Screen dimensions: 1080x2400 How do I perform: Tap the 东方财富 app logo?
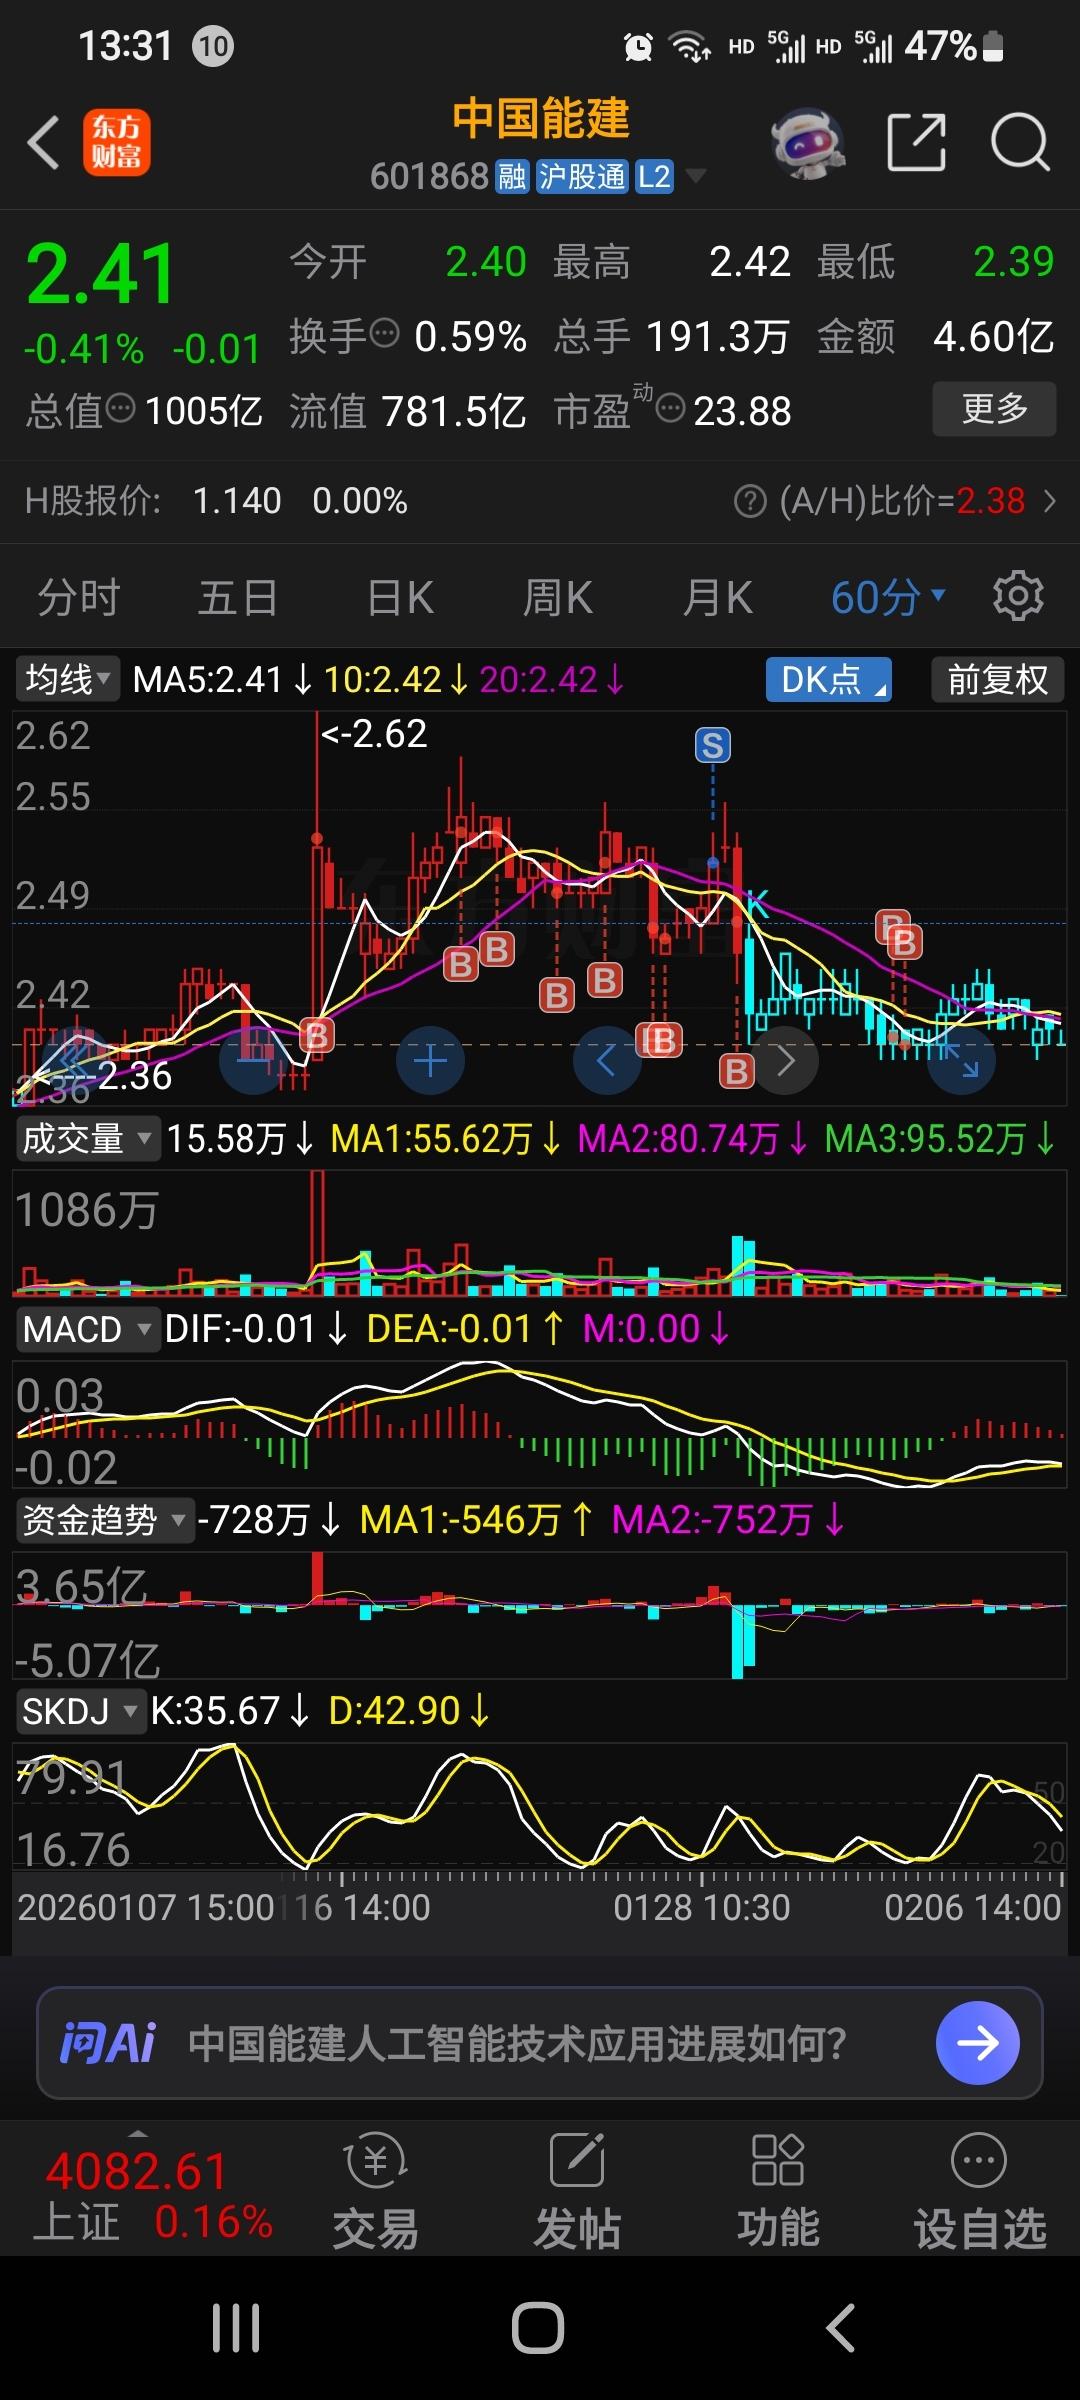116,142
